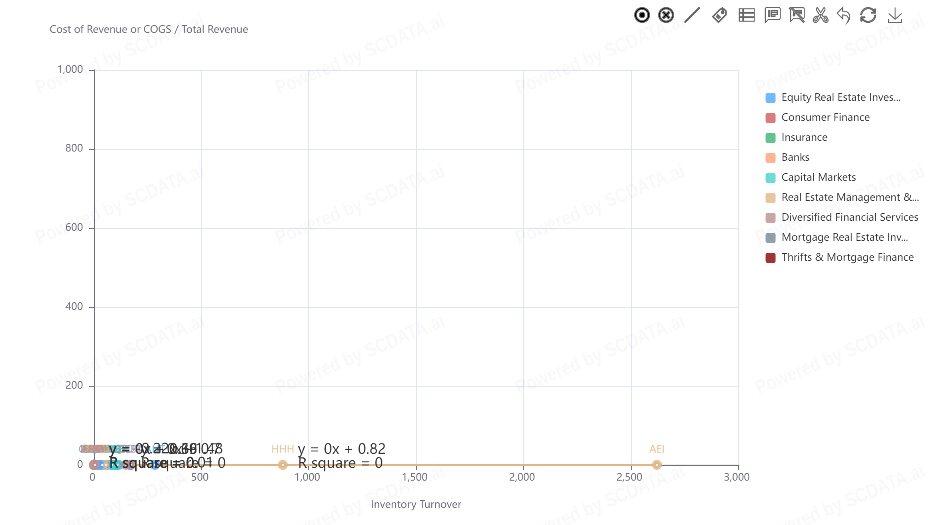Image resolution: width=939 pixels, height=525 pixels.
Task: Click the undo arrow icon
Action: click(x=844, y=15)
